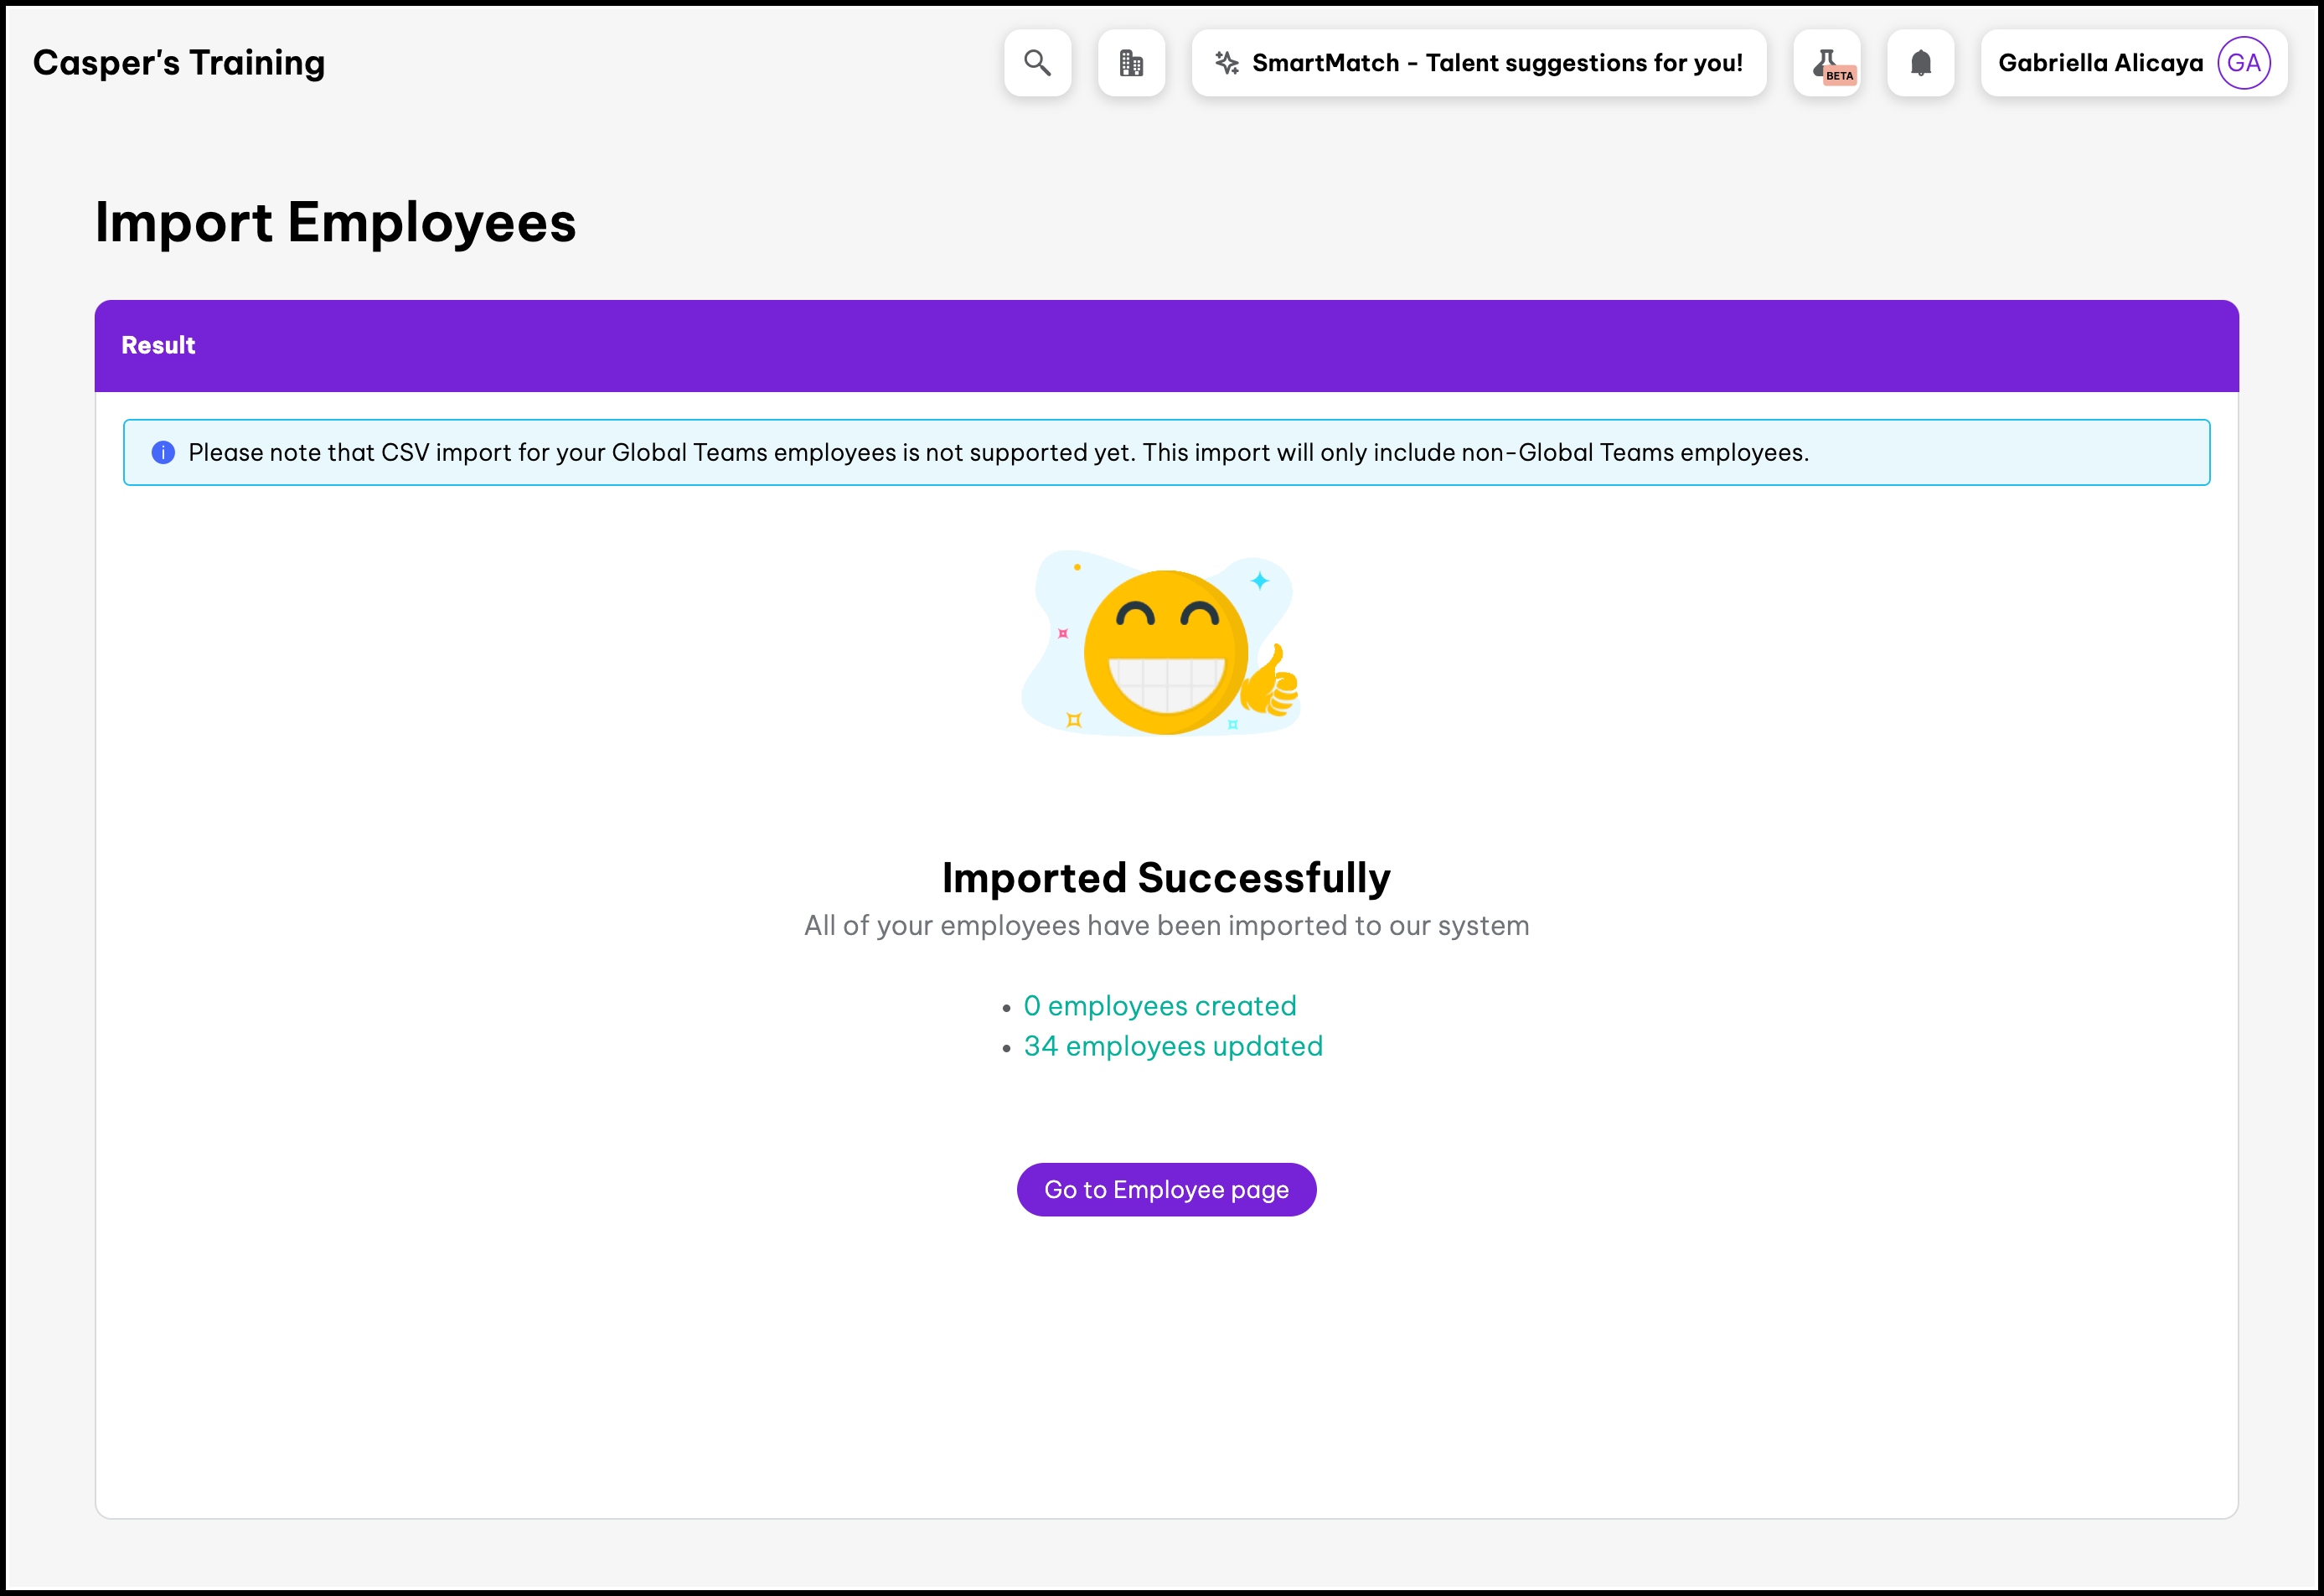Select the '0 employees created' line
Image resolution: width=2324 pixels, height=1596 pixels.
coord(1159,1006)
